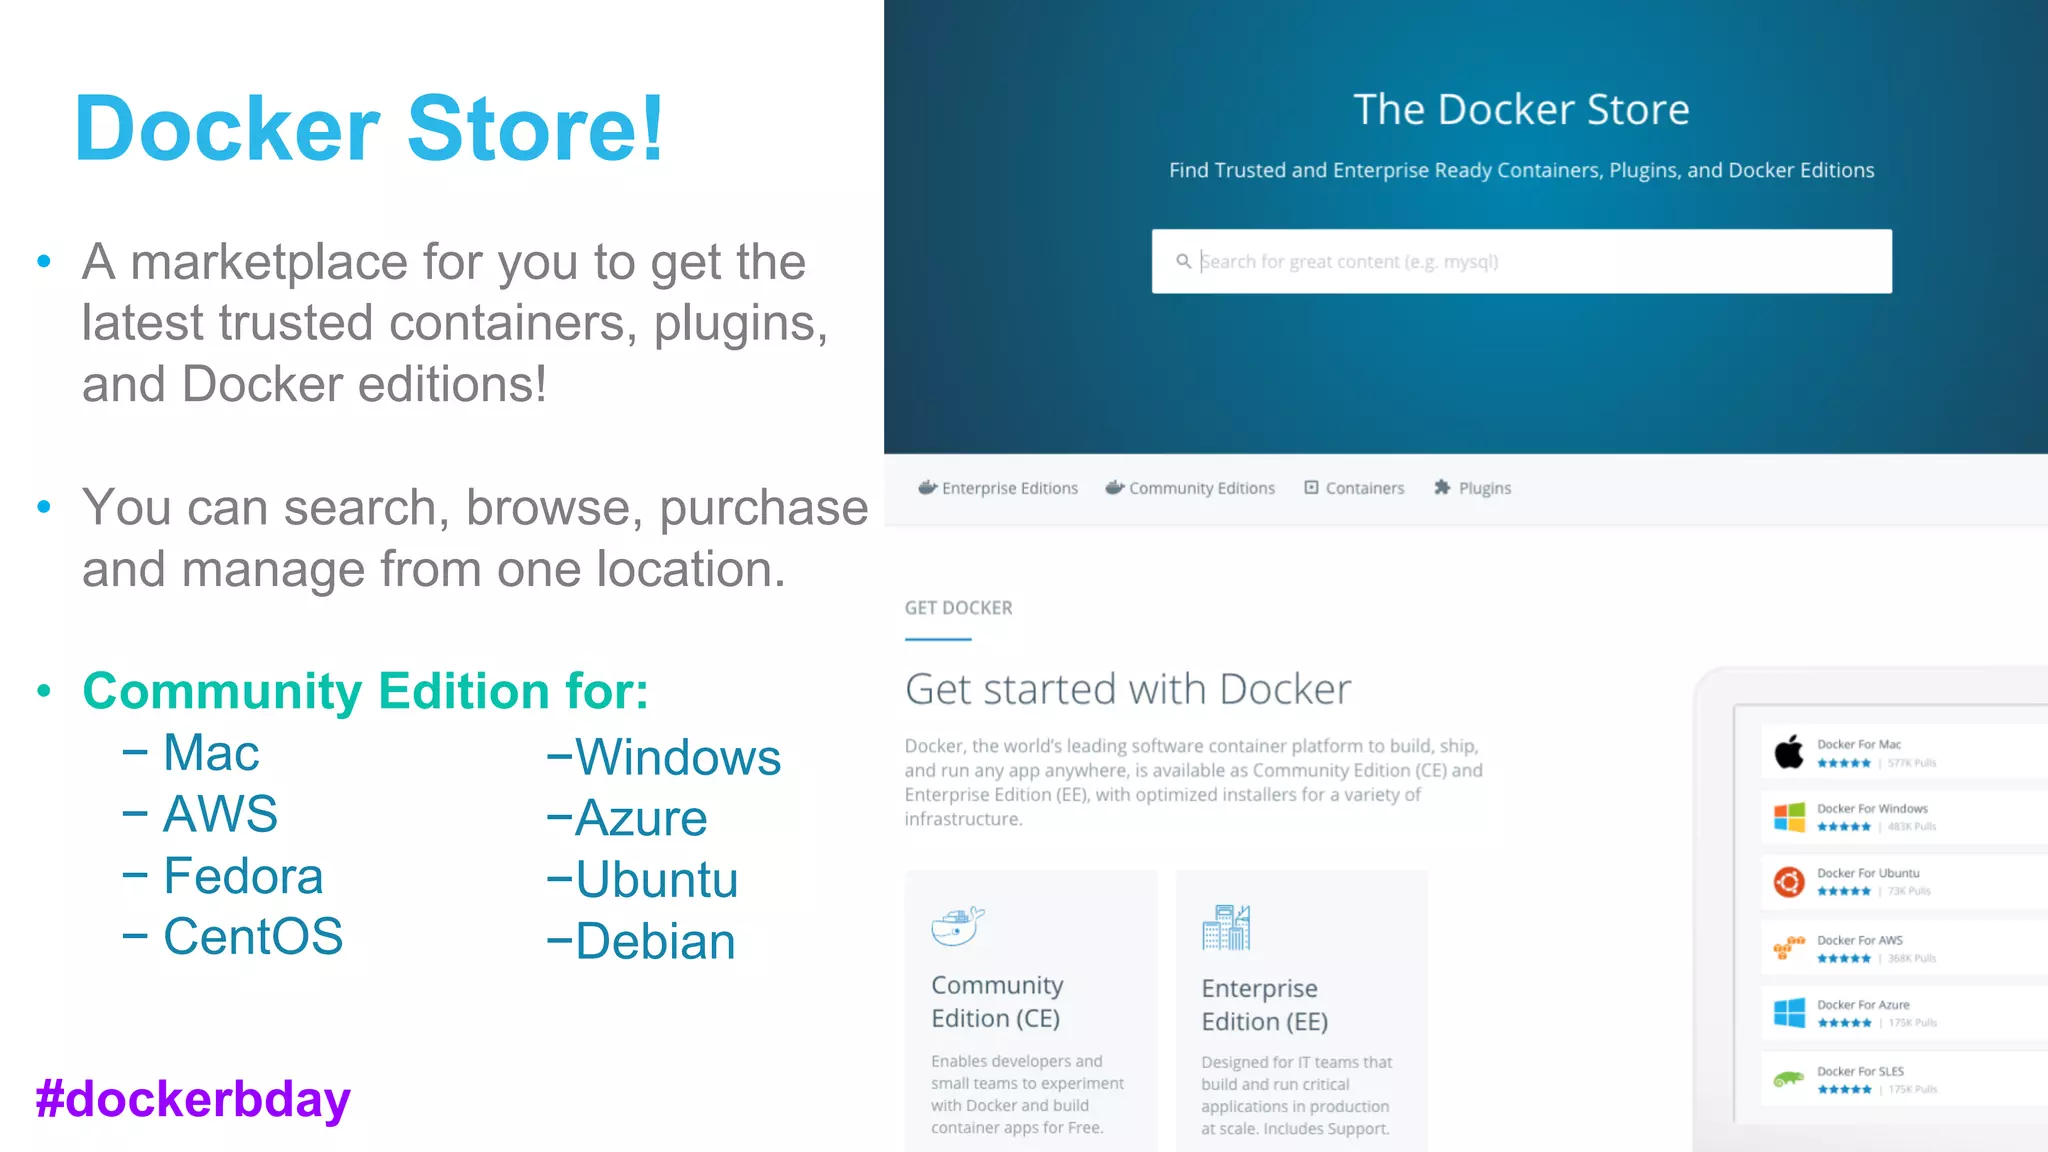Image resolution: width=2048 pixels, height=1152 pixels.
Task: Click the 'Ubuntu' list item
Action: (657, 880)
